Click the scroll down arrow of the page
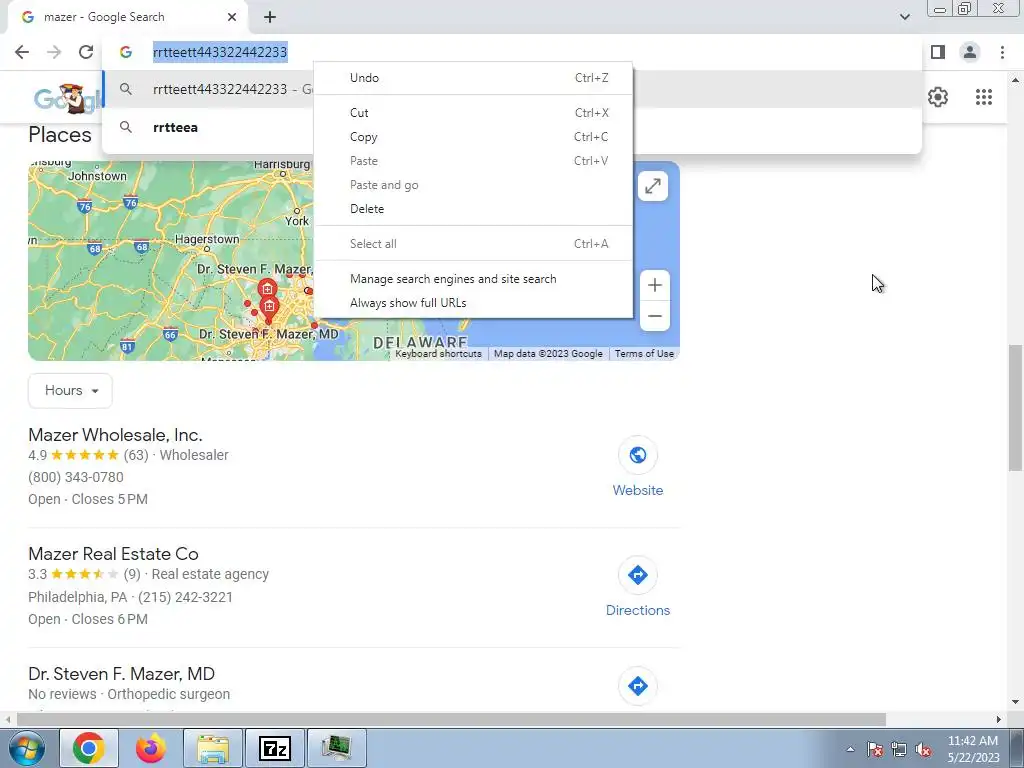 tap(1015, 703)
